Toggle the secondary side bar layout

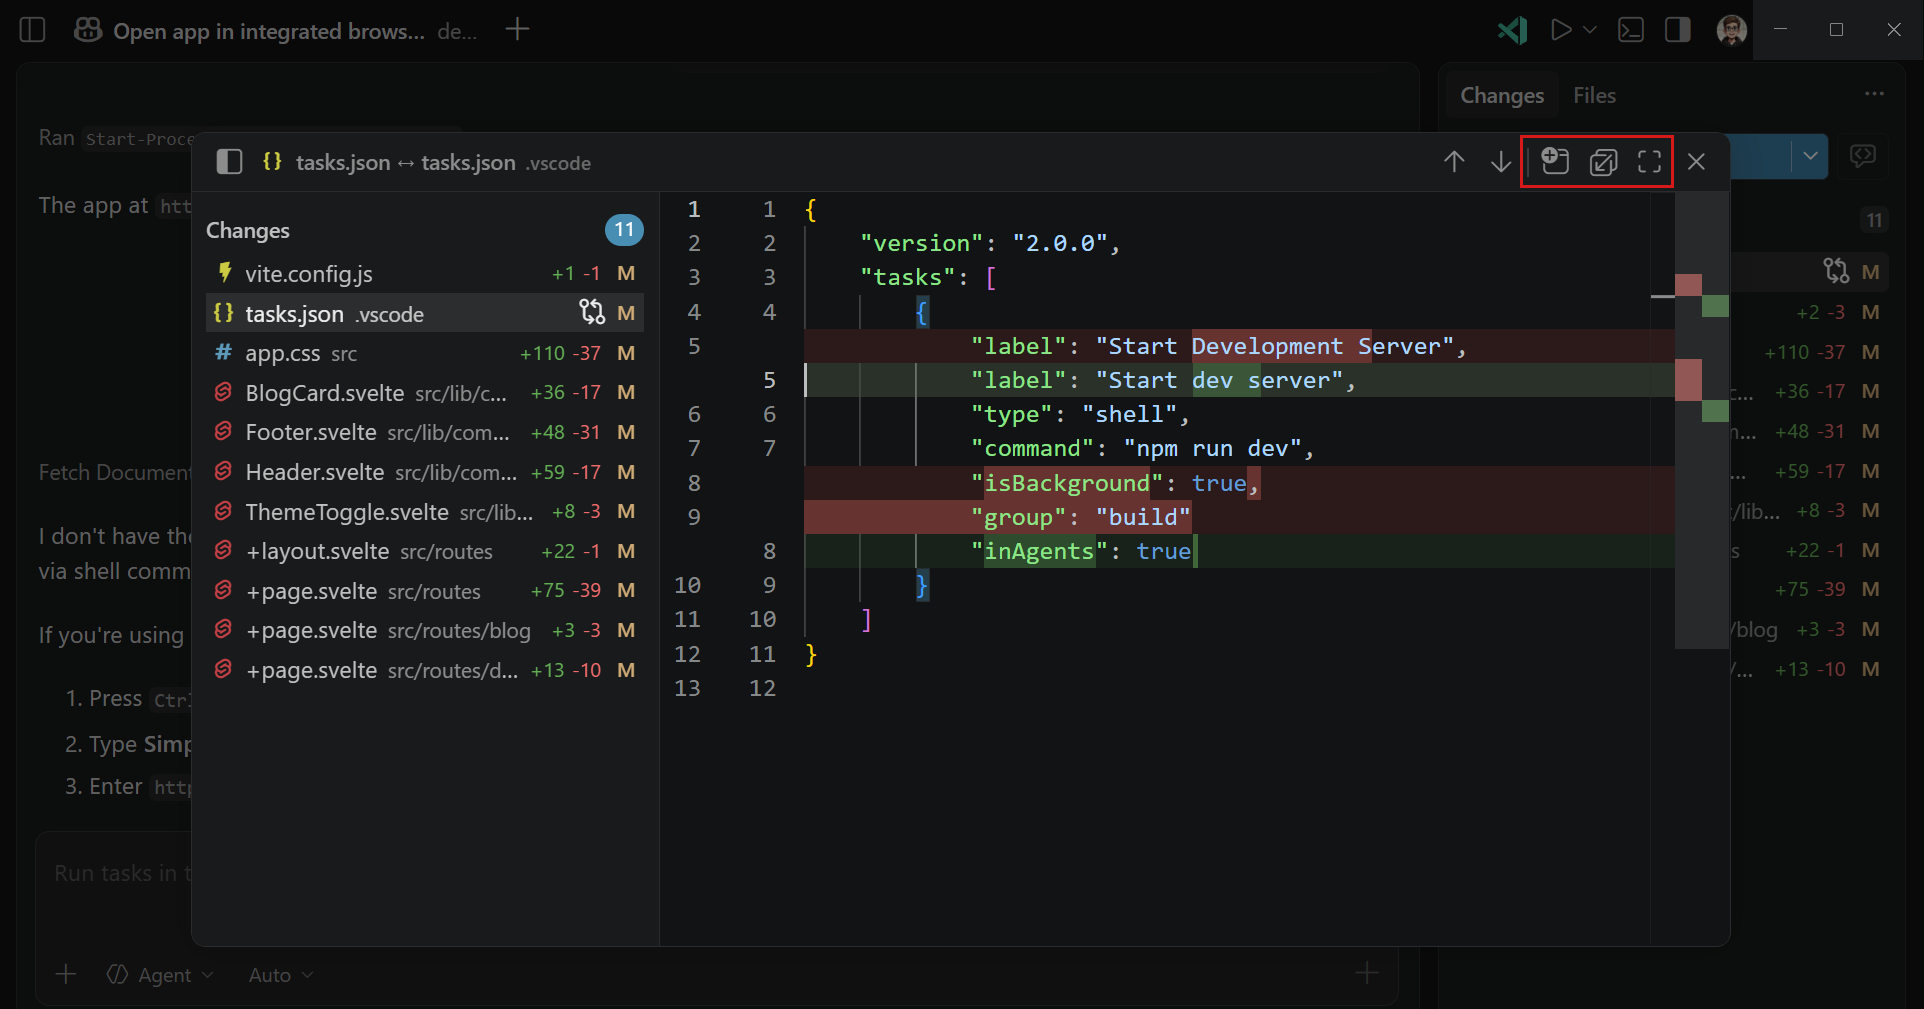(1677, 30)
